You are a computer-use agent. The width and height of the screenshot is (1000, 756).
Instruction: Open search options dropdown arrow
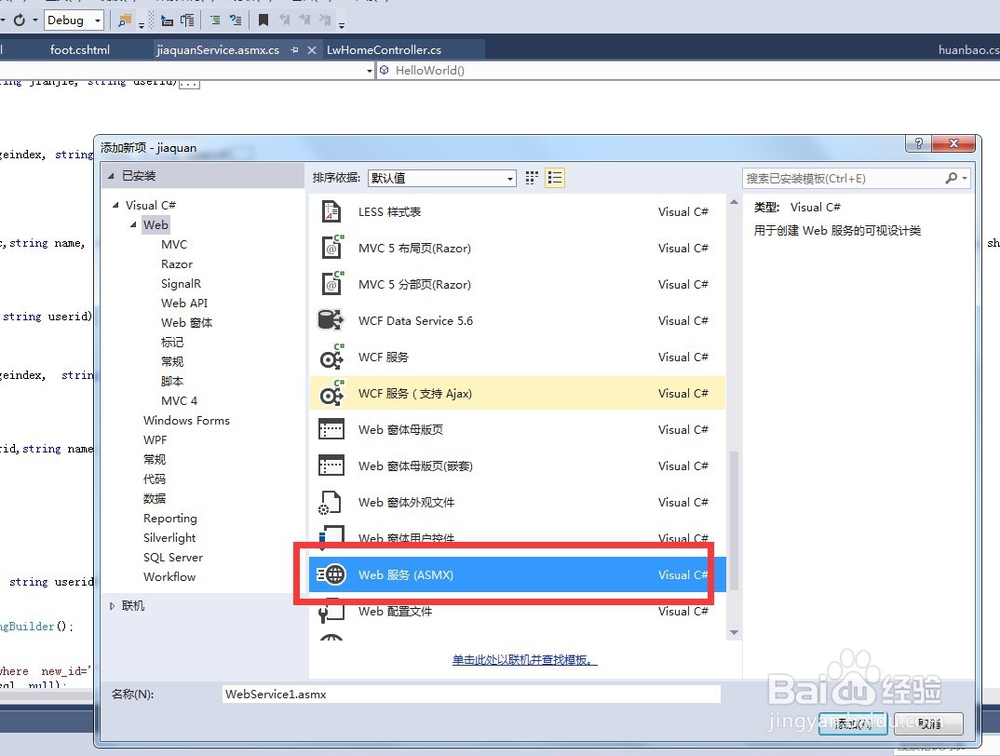click(964, 179)
